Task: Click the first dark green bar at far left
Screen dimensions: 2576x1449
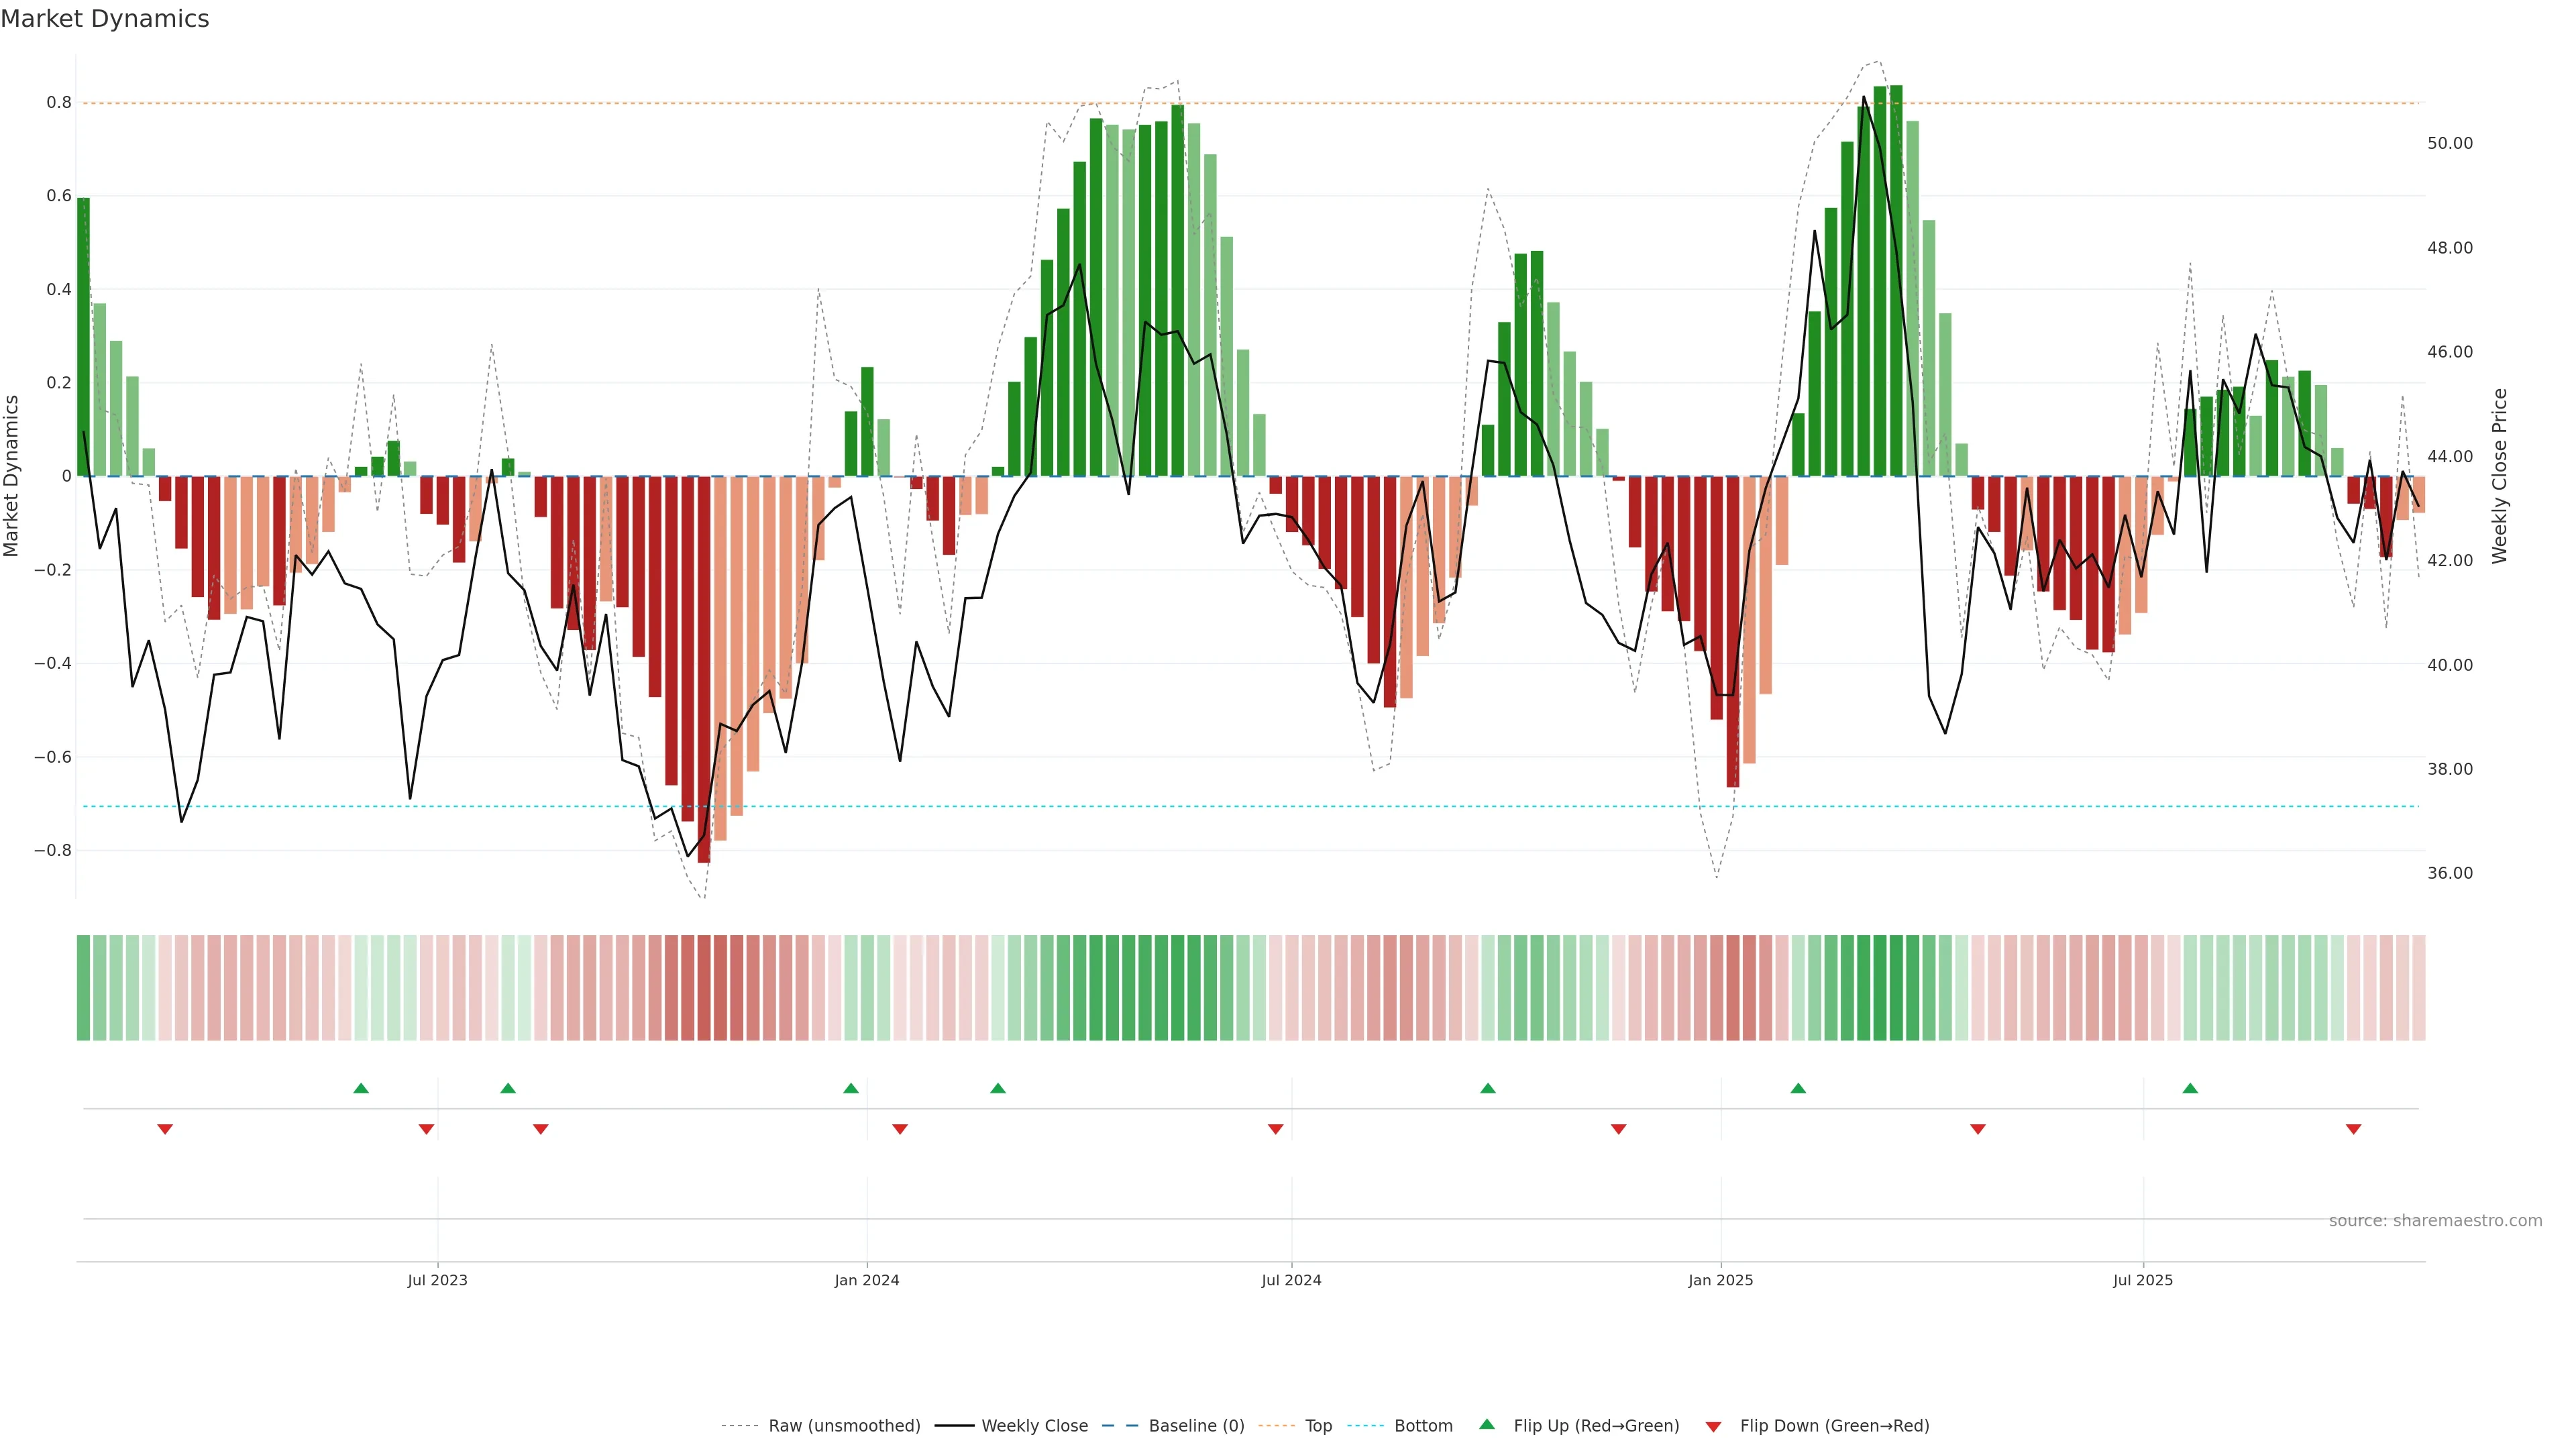Action: (83, 336)
